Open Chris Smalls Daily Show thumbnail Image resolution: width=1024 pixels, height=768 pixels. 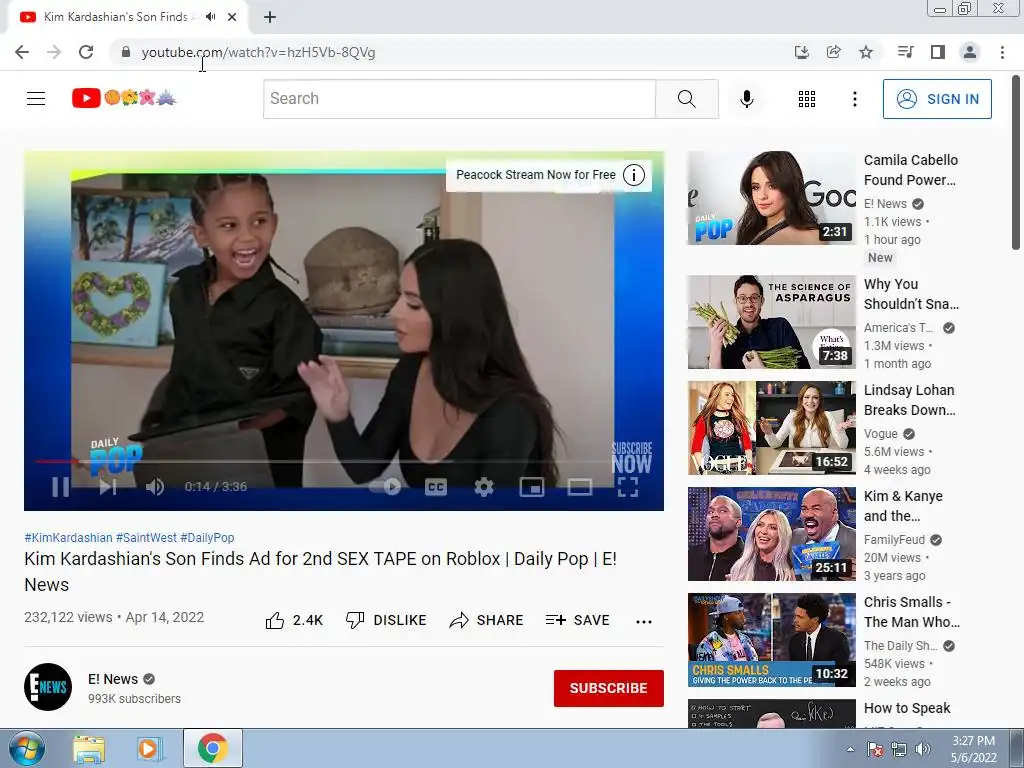click(x=771, y=640)
